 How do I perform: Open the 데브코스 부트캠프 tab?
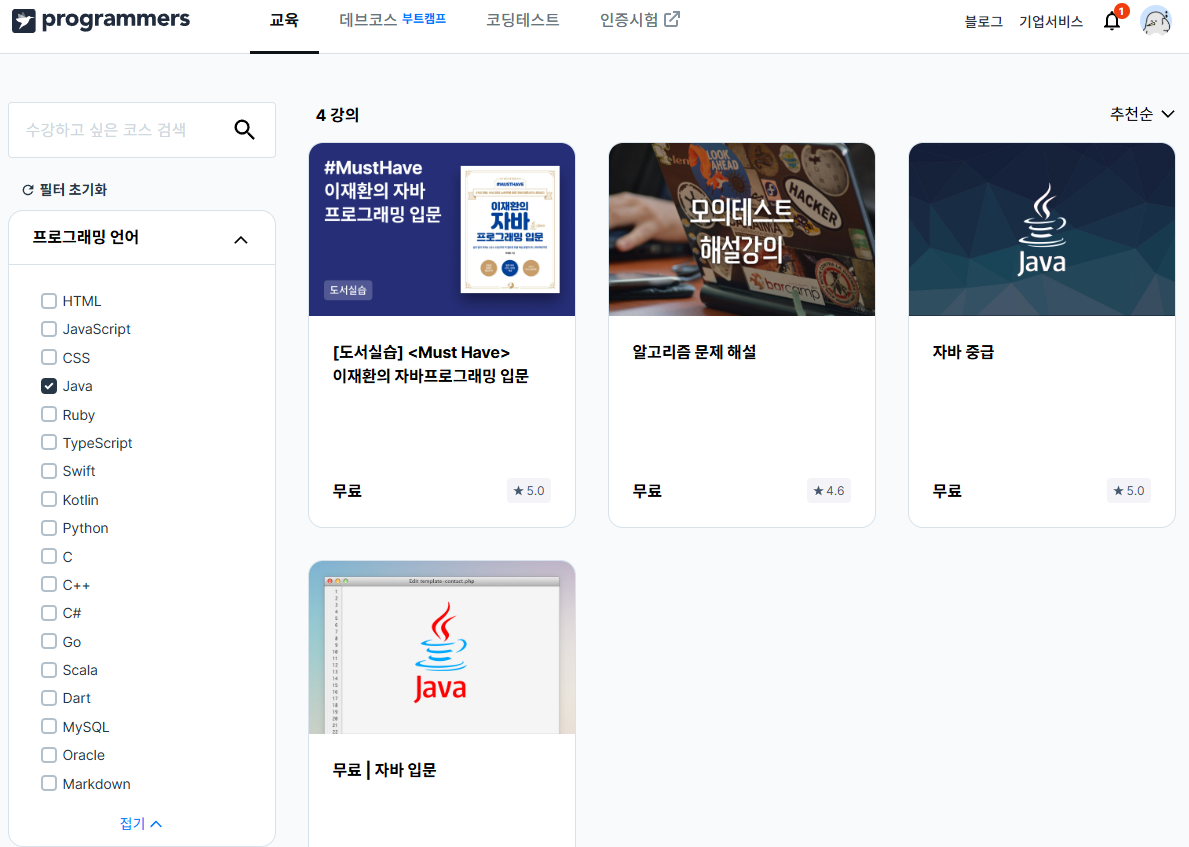(392, 20)
